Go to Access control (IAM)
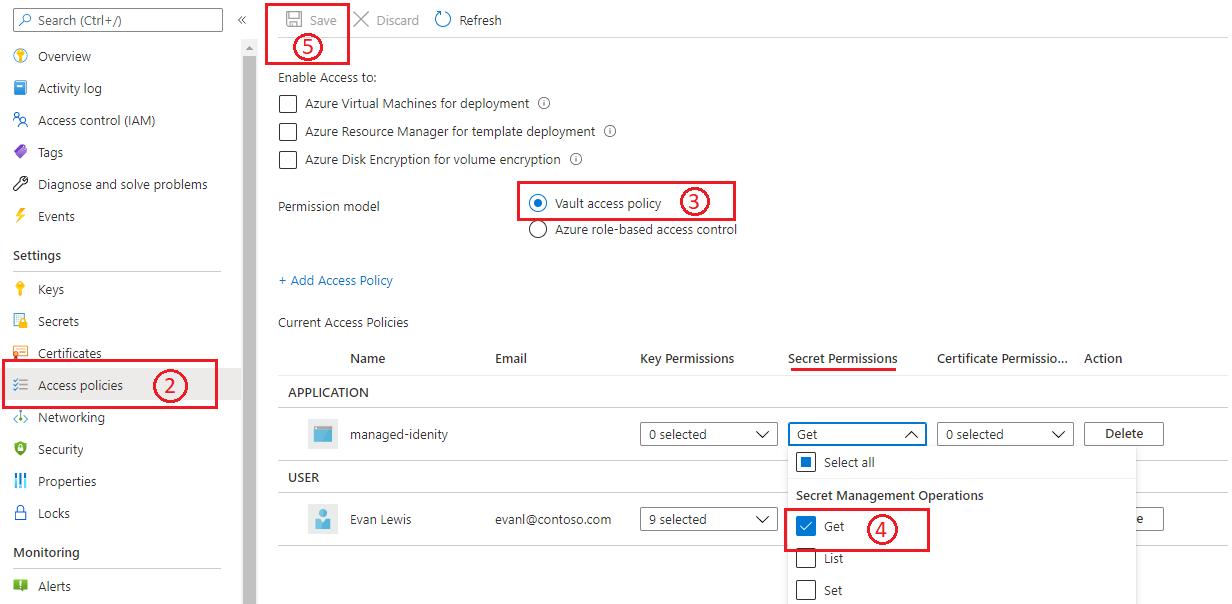Screen dimensions: 1232x604 [96, 121]
